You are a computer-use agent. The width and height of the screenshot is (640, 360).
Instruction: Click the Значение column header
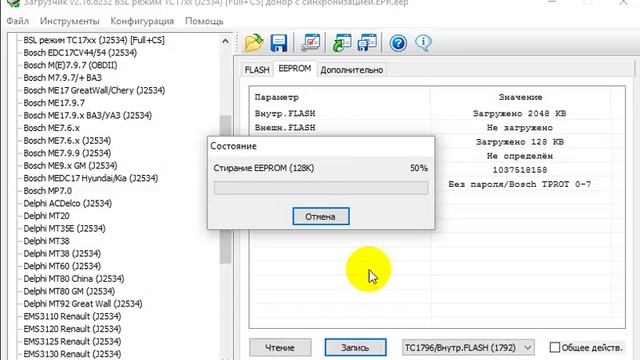click(x=520, y=97)
